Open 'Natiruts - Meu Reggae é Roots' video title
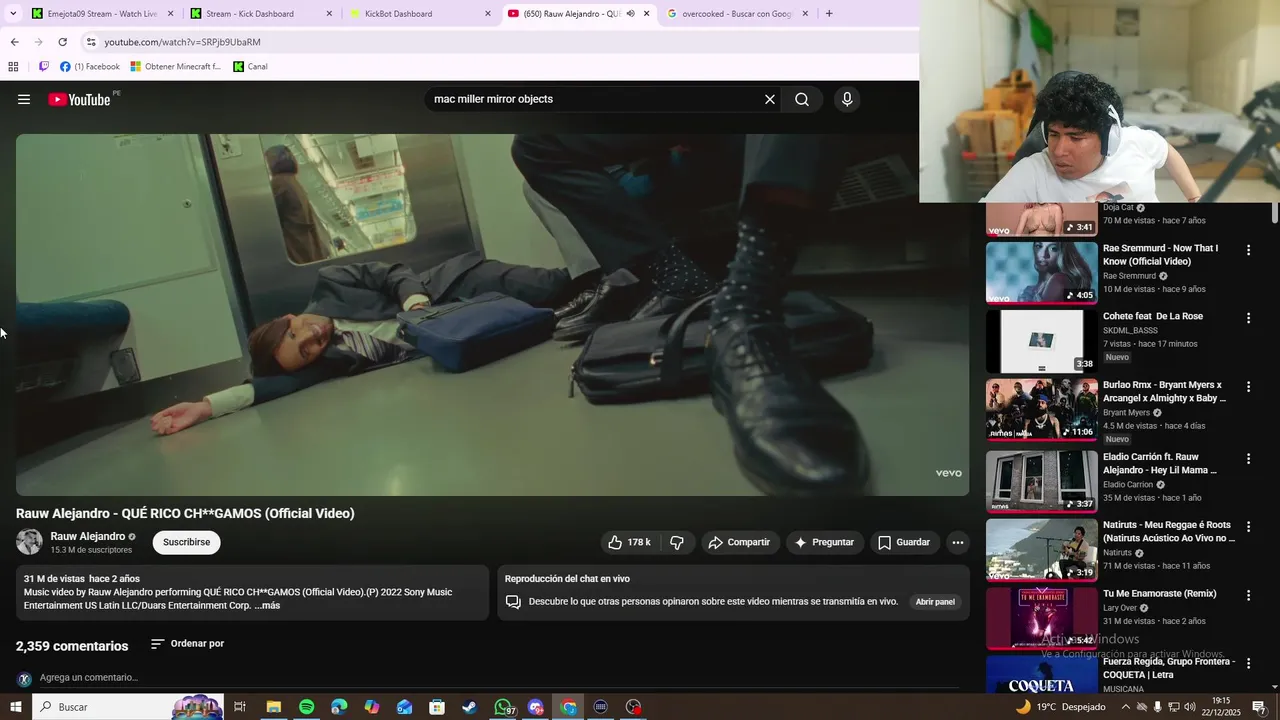 (x=1168, y=532)
